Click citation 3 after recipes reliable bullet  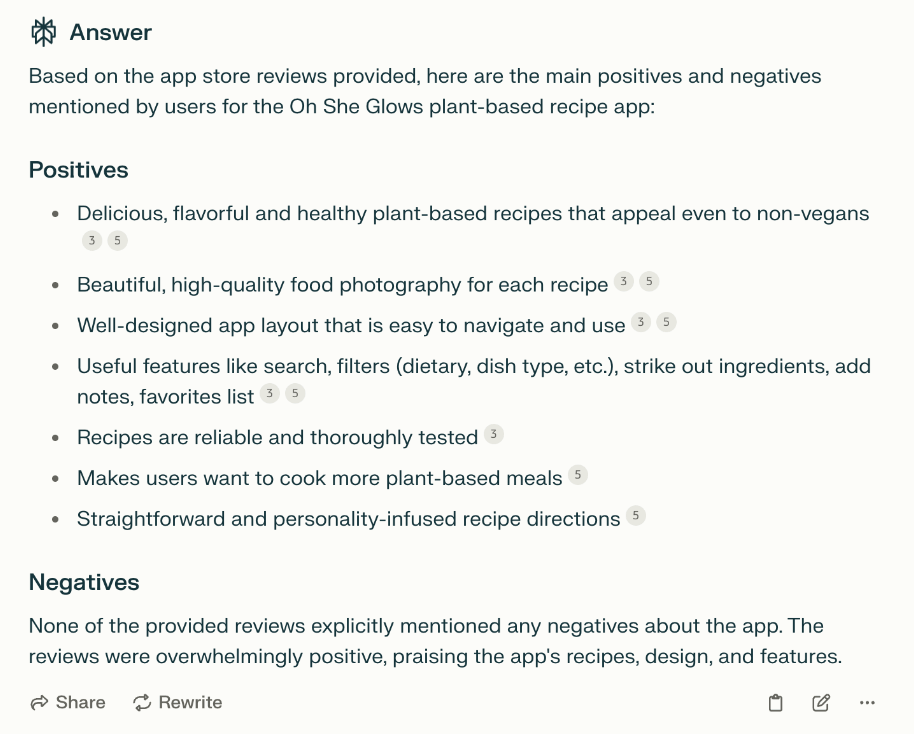(x=491, y=434)
